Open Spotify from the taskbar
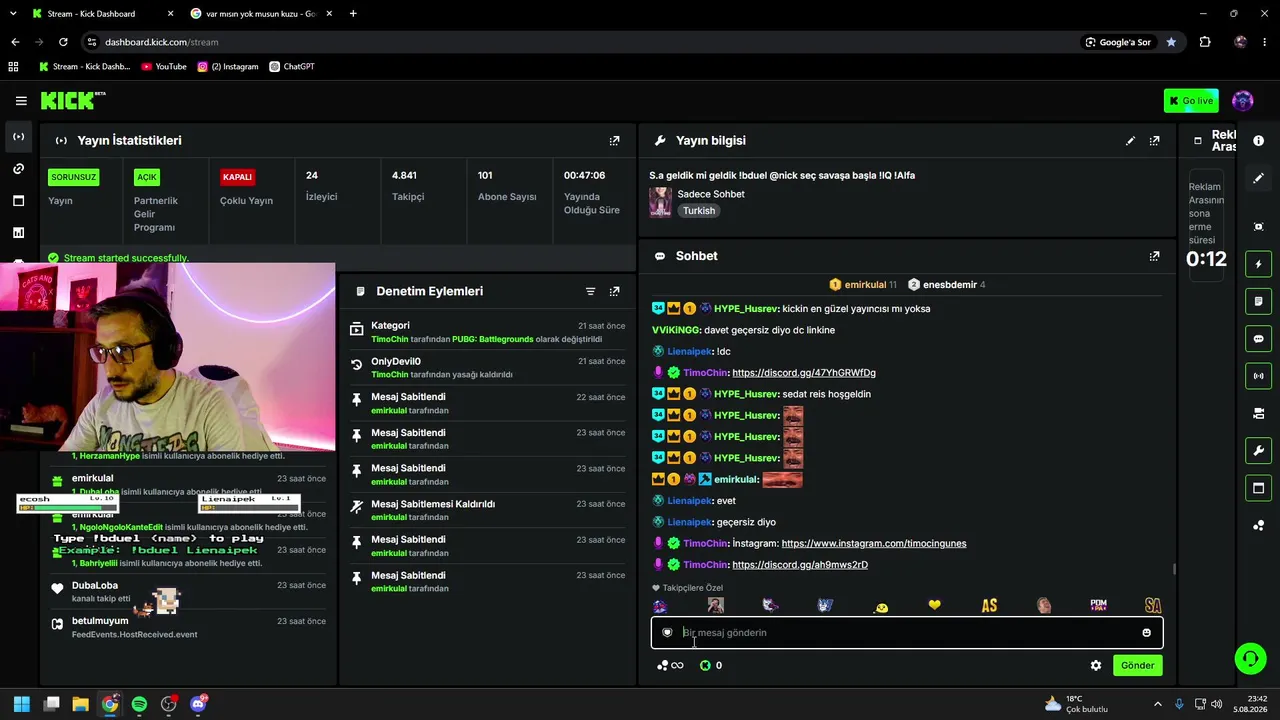Screen dimensions: 1280x720 pos(139,704)
